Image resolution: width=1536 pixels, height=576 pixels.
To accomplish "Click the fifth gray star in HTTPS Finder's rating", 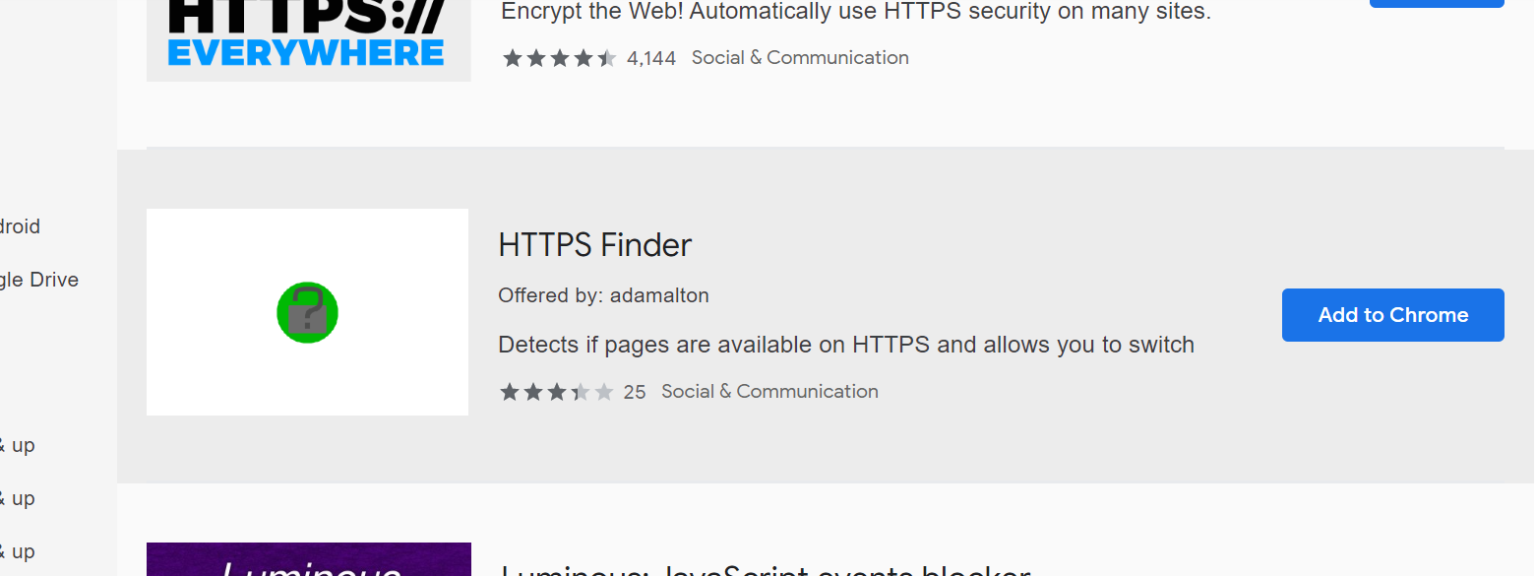I will click(x=604, y=392).
